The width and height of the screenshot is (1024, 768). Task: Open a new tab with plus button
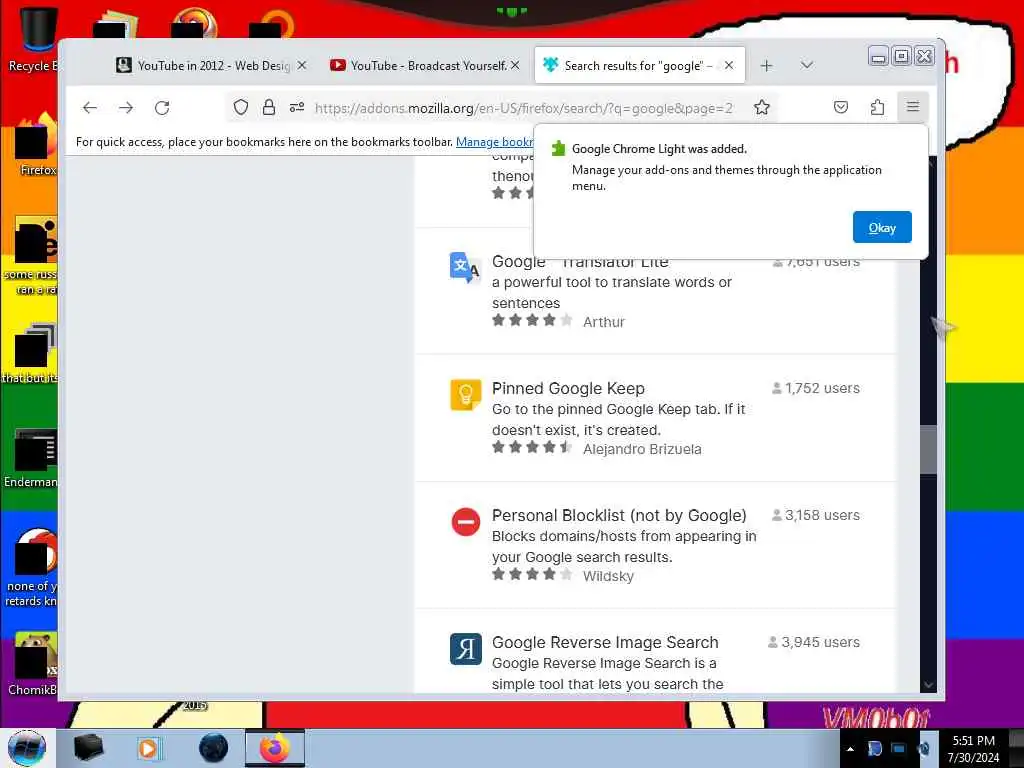767,65
